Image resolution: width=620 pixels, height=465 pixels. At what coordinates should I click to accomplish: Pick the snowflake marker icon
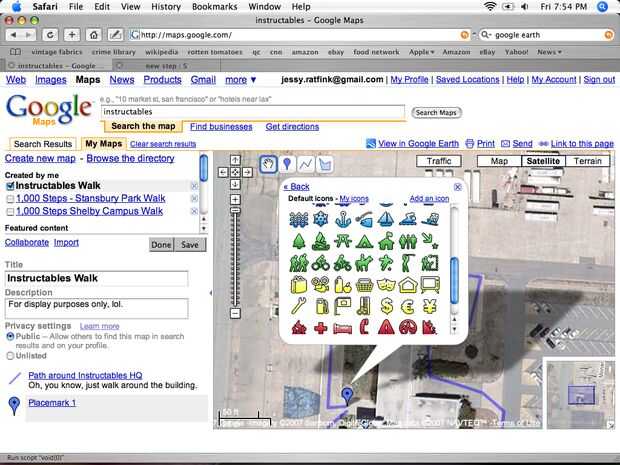[x=321, y=218]
